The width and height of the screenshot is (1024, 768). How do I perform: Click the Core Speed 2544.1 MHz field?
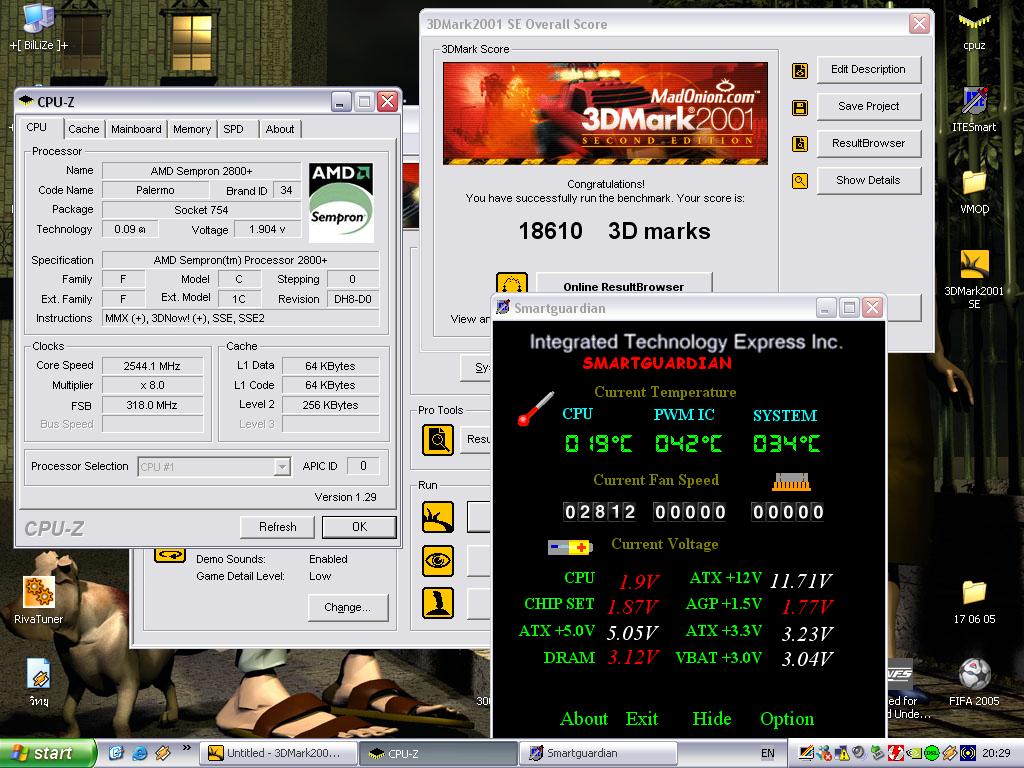[x=152, y=366]
